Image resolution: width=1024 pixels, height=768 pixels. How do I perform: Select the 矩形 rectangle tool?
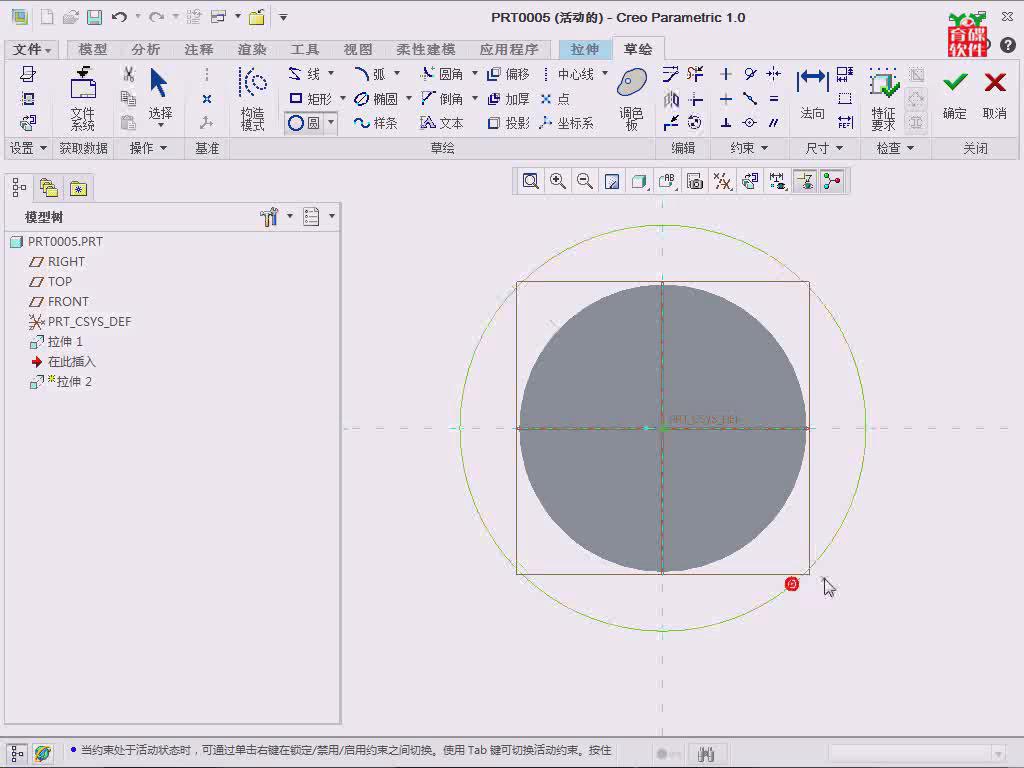pyautogui.click(x=311, y=99)
